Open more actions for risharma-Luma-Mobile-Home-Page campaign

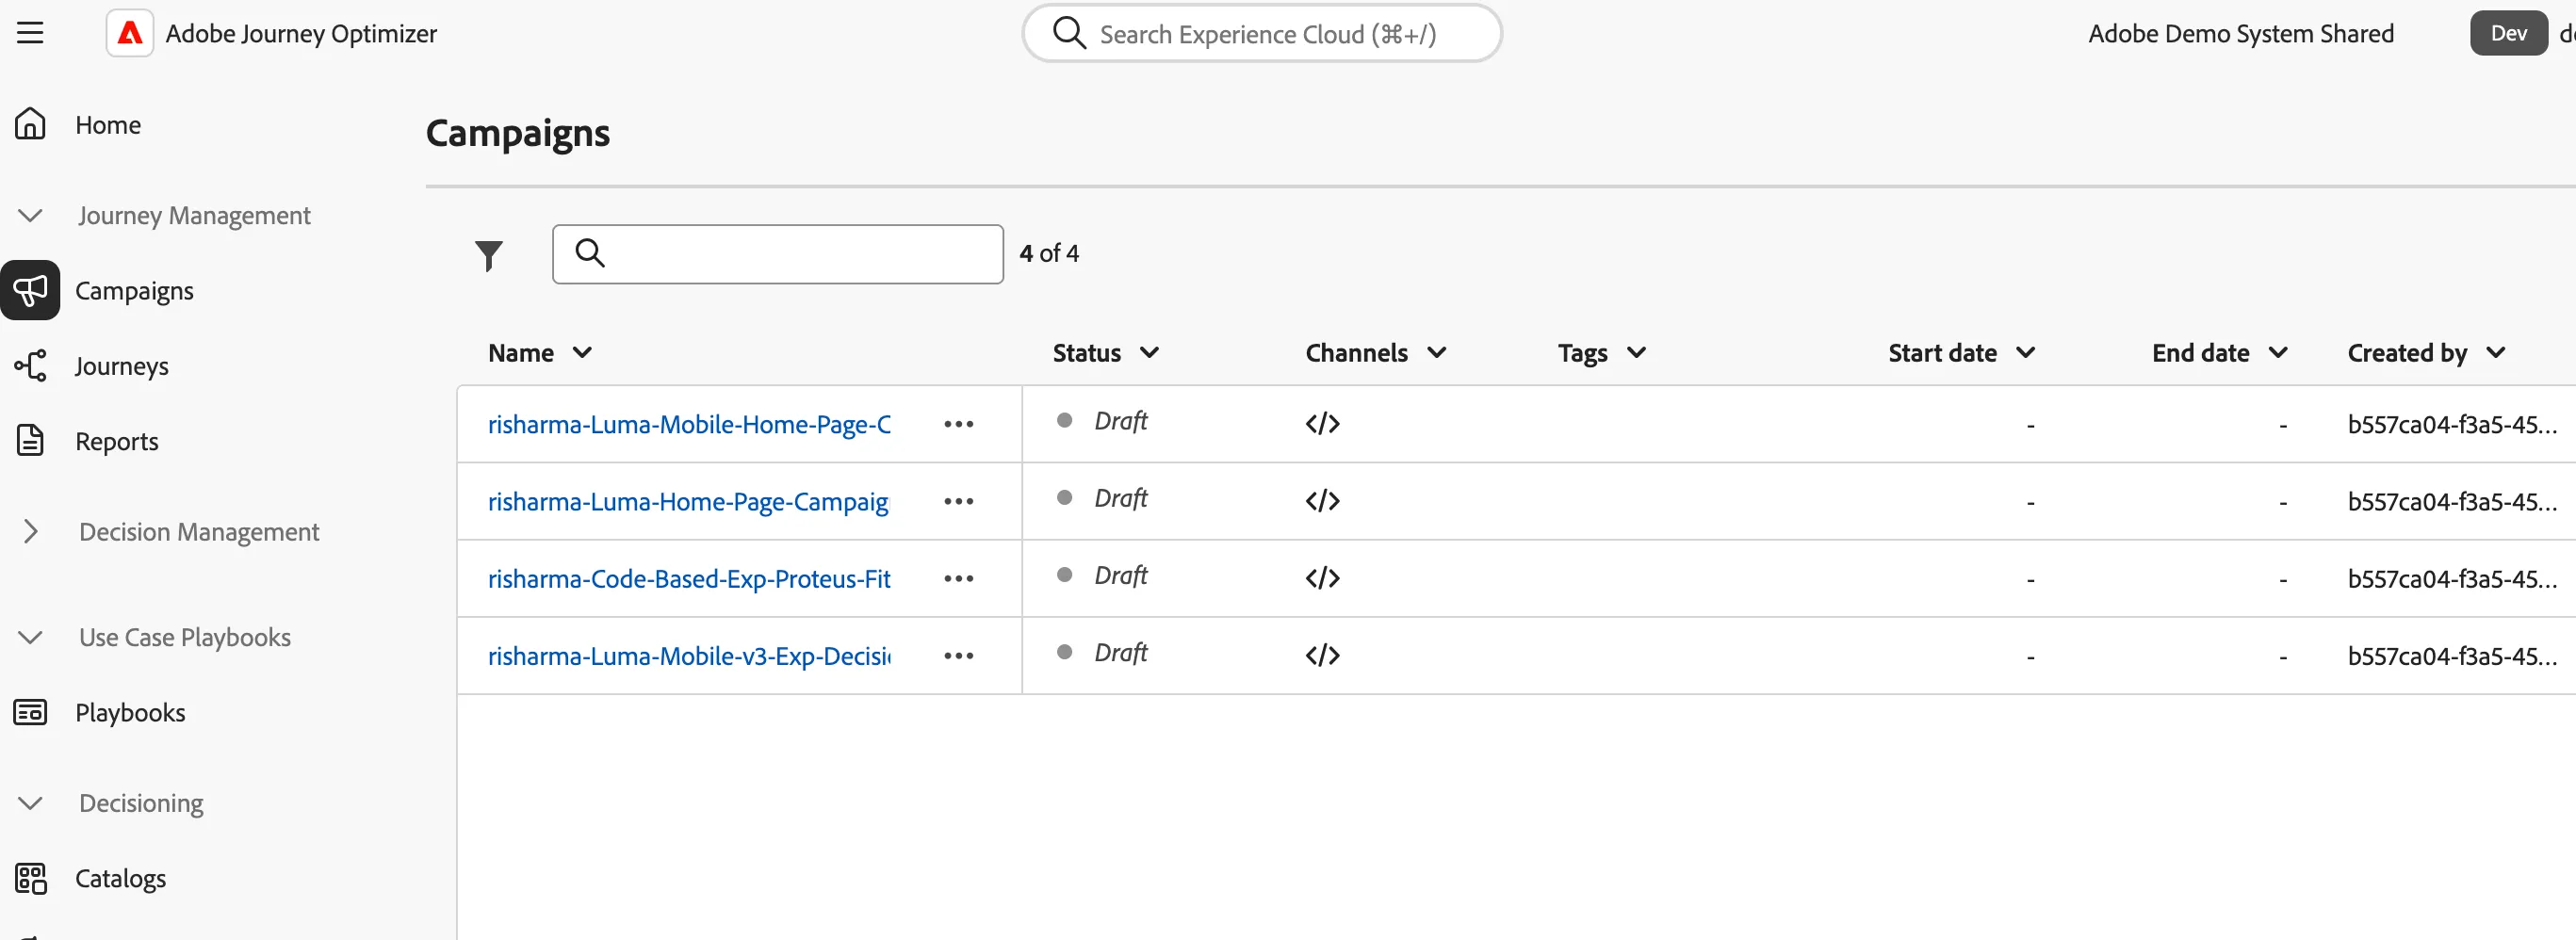pyautogui.click(x=958, y=424)
